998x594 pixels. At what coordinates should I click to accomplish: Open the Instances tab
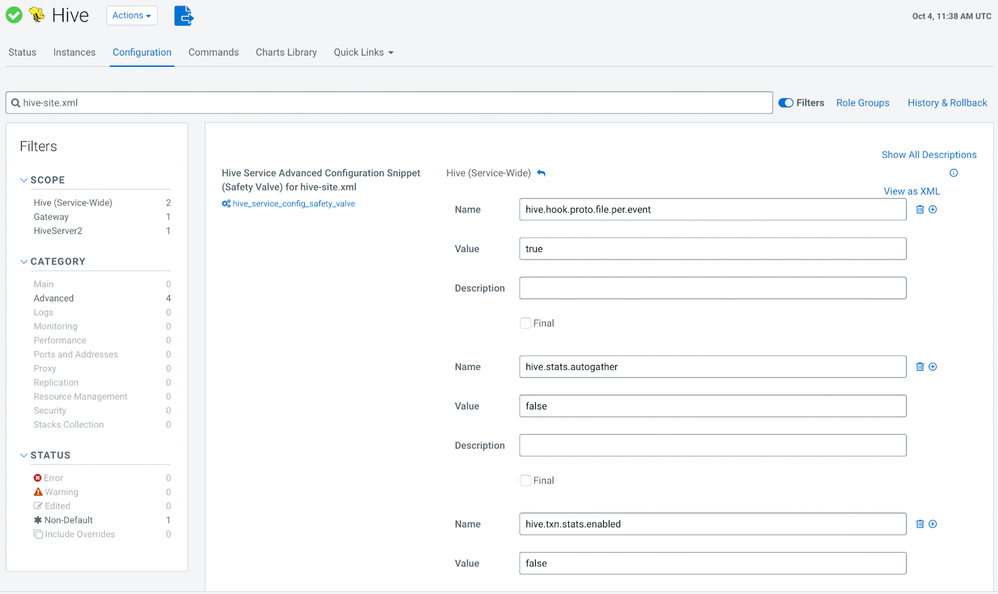(x=74, y=52)
